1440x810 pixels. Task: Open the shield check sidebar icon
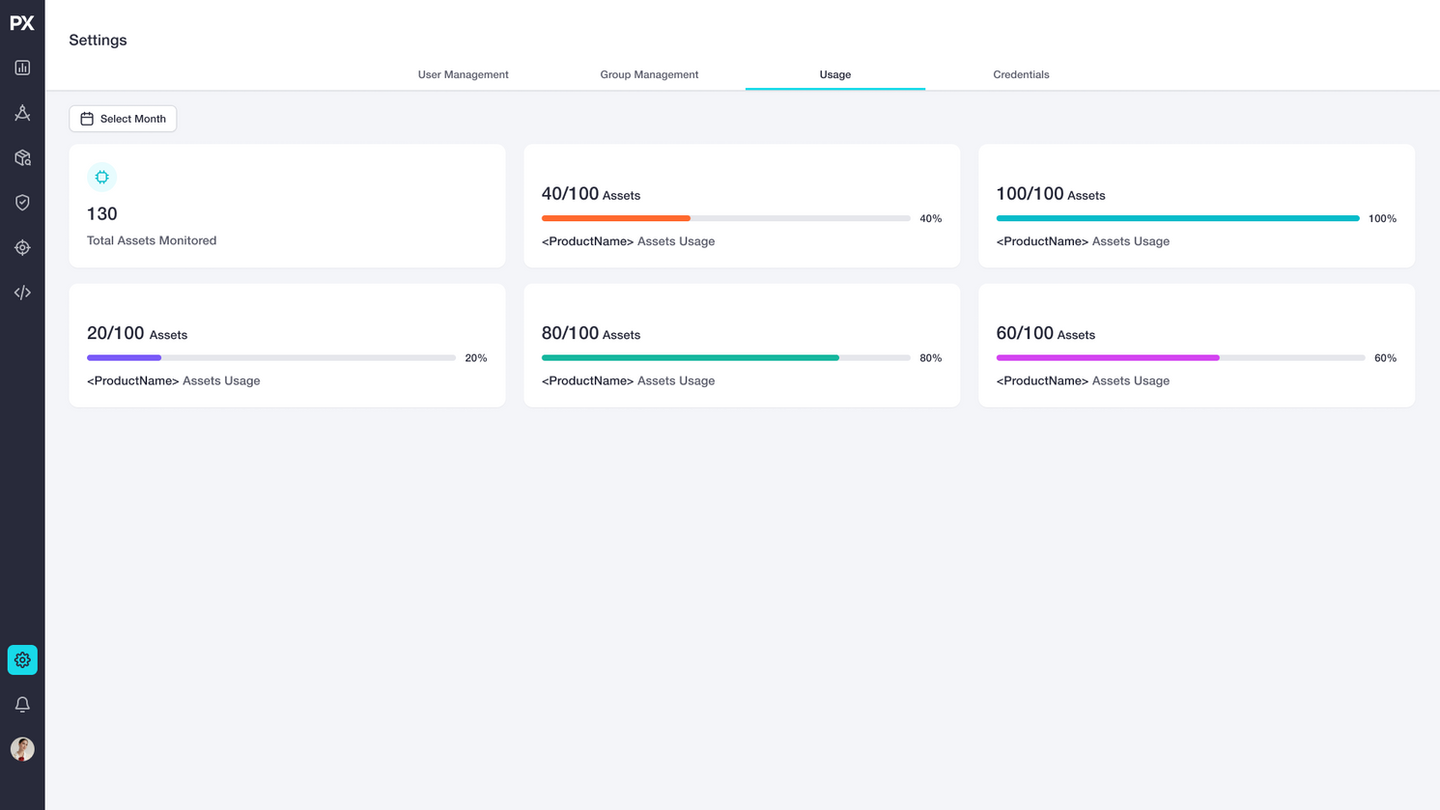[x=22, y=203]
